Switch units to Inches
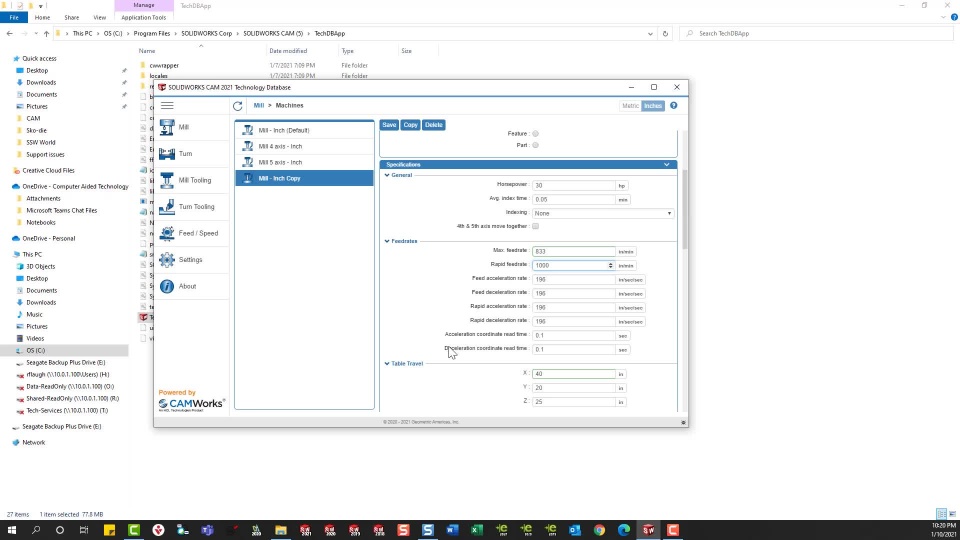Image resolution: width=960 pixels, height=540 pixels. [653, 106]
